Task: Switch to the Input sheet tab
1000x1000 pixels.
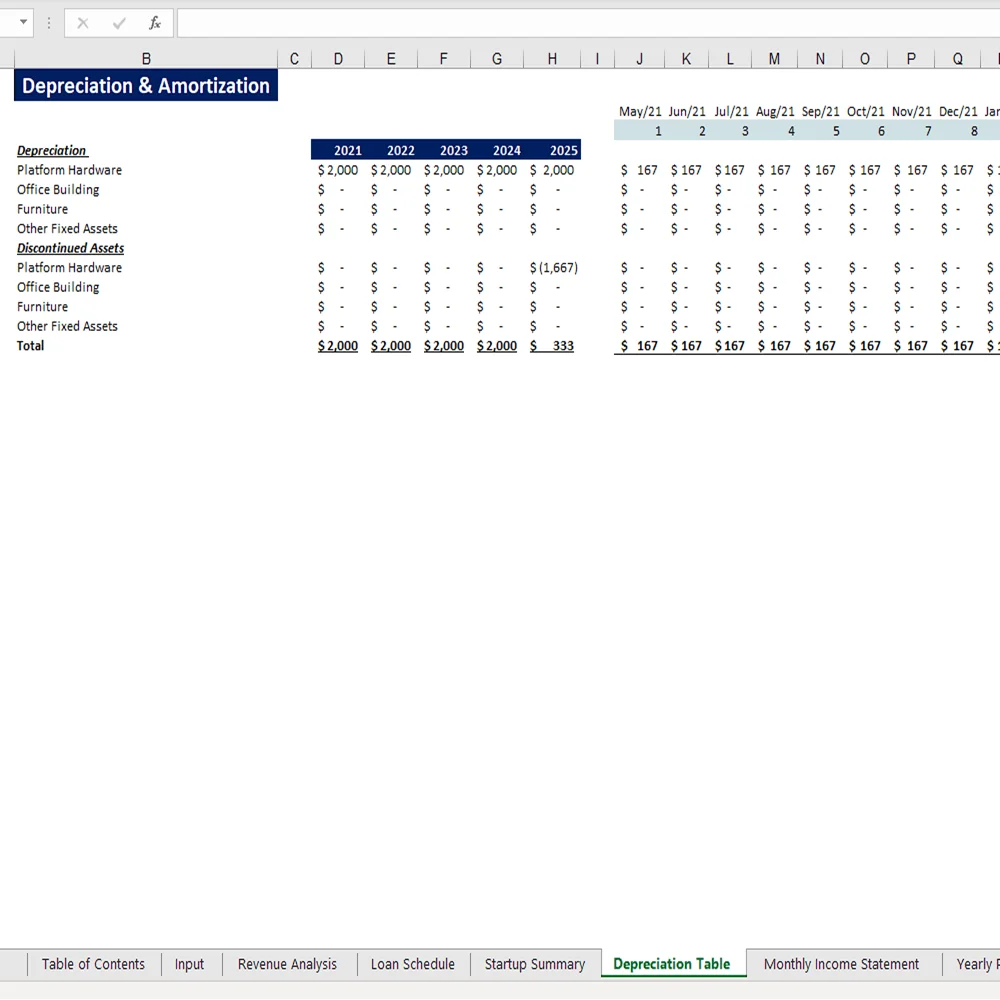Action: click(189, 964)
